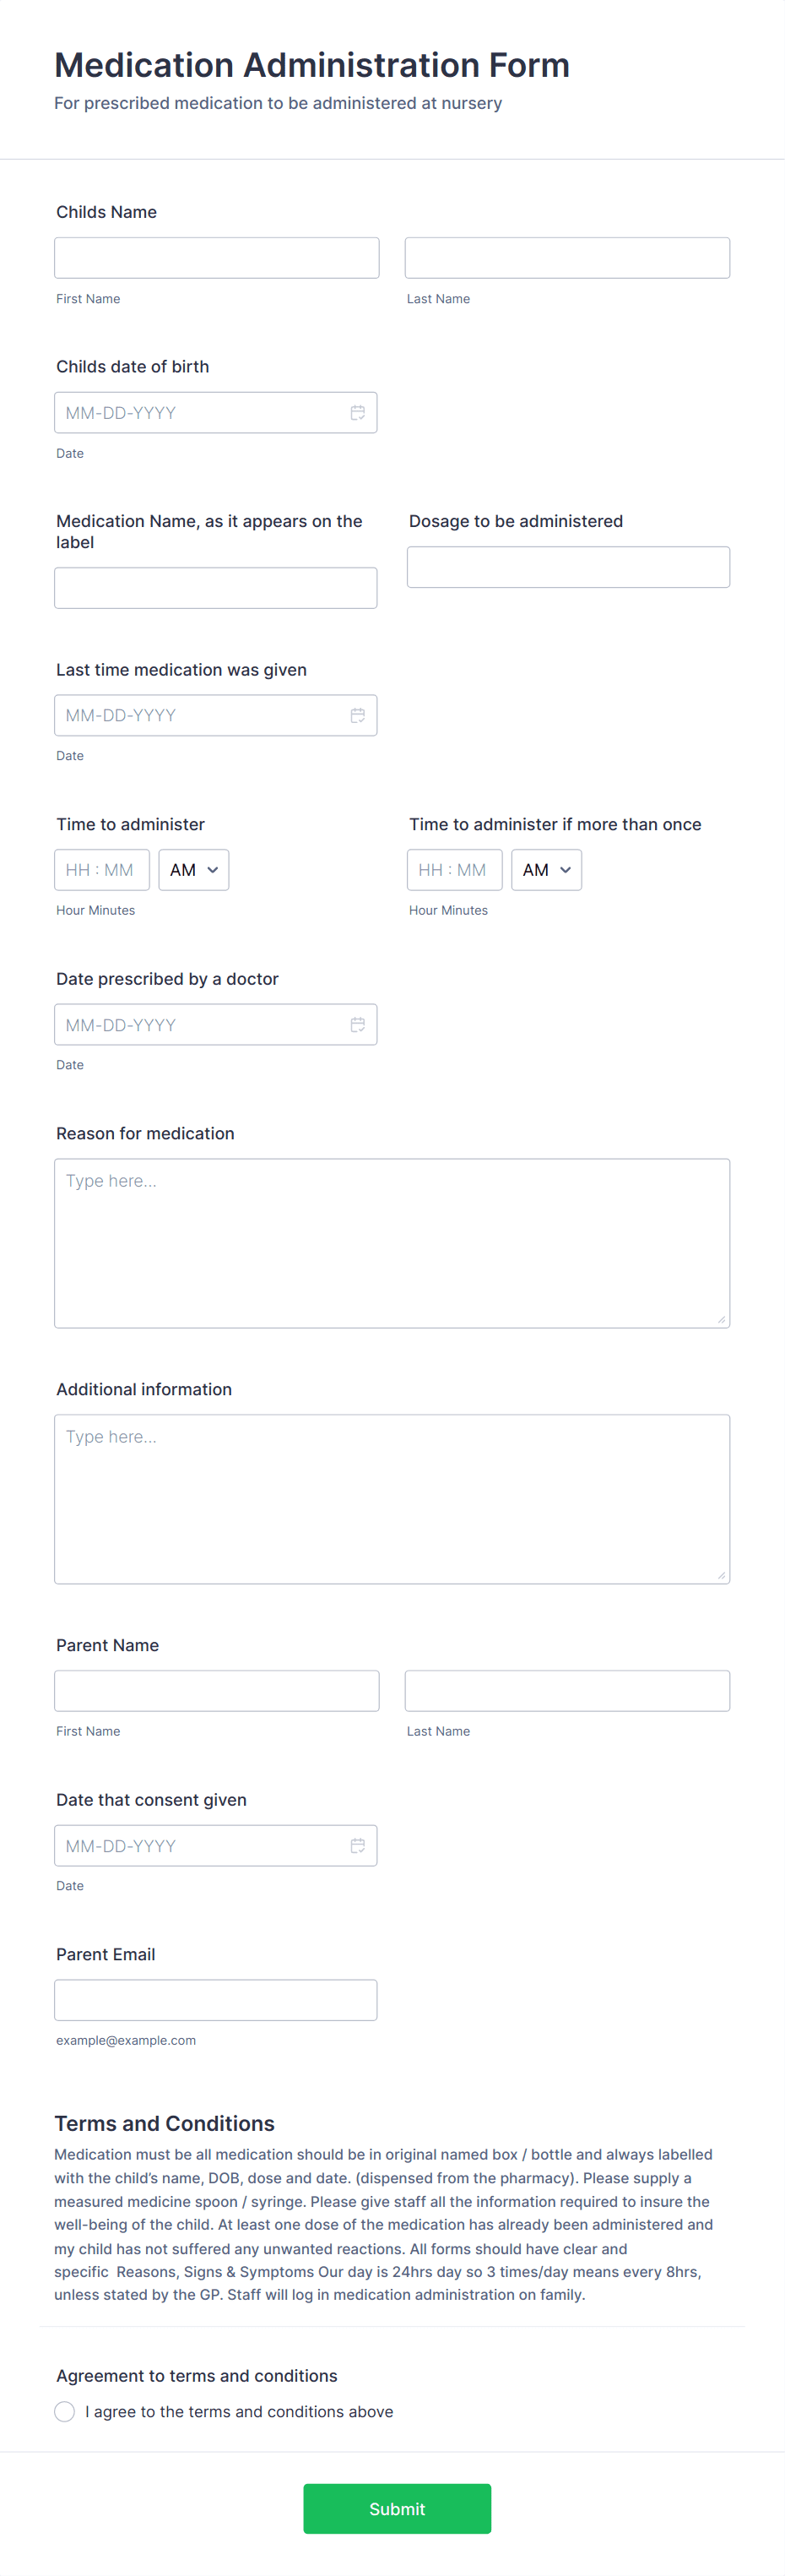Select the AM/PM selector under Time to administer
785x2576 pixels.
click(193, 869)
